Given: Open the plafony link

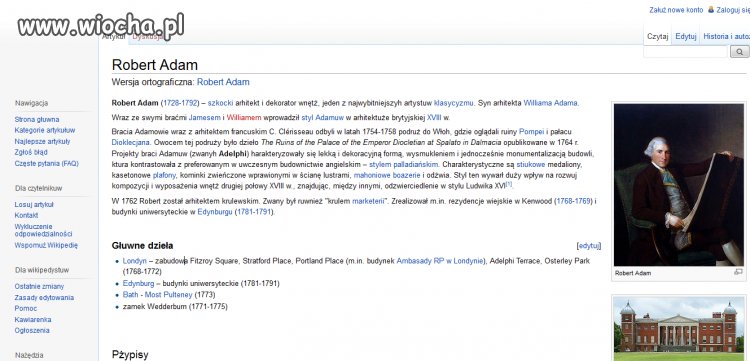Looking at the screenshot, I should click(165, 175).
